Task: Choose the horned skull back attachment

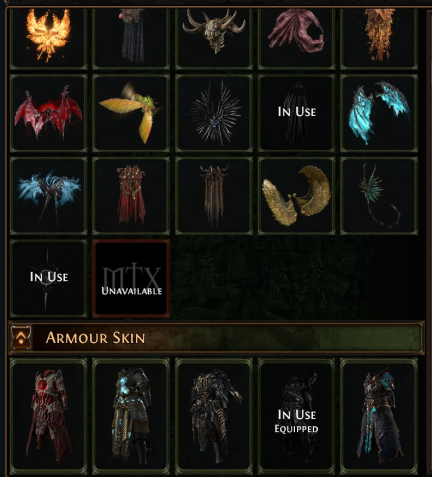Action: tap(214, 37)
